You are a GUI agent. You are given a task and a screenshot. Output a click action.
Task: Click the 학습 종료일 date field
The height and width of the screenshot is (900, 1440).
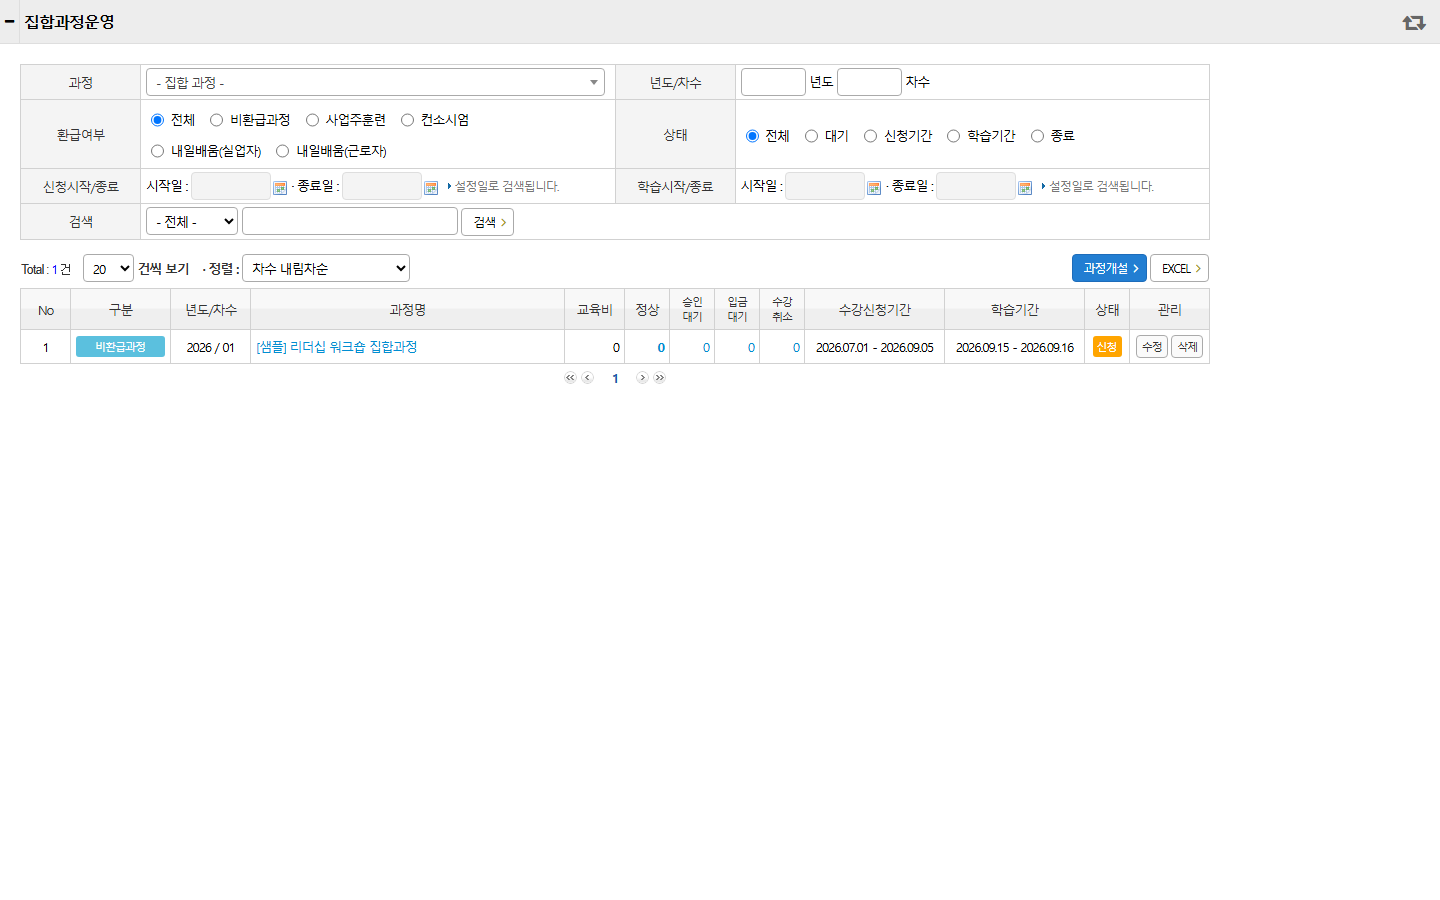tap(976, 186)
